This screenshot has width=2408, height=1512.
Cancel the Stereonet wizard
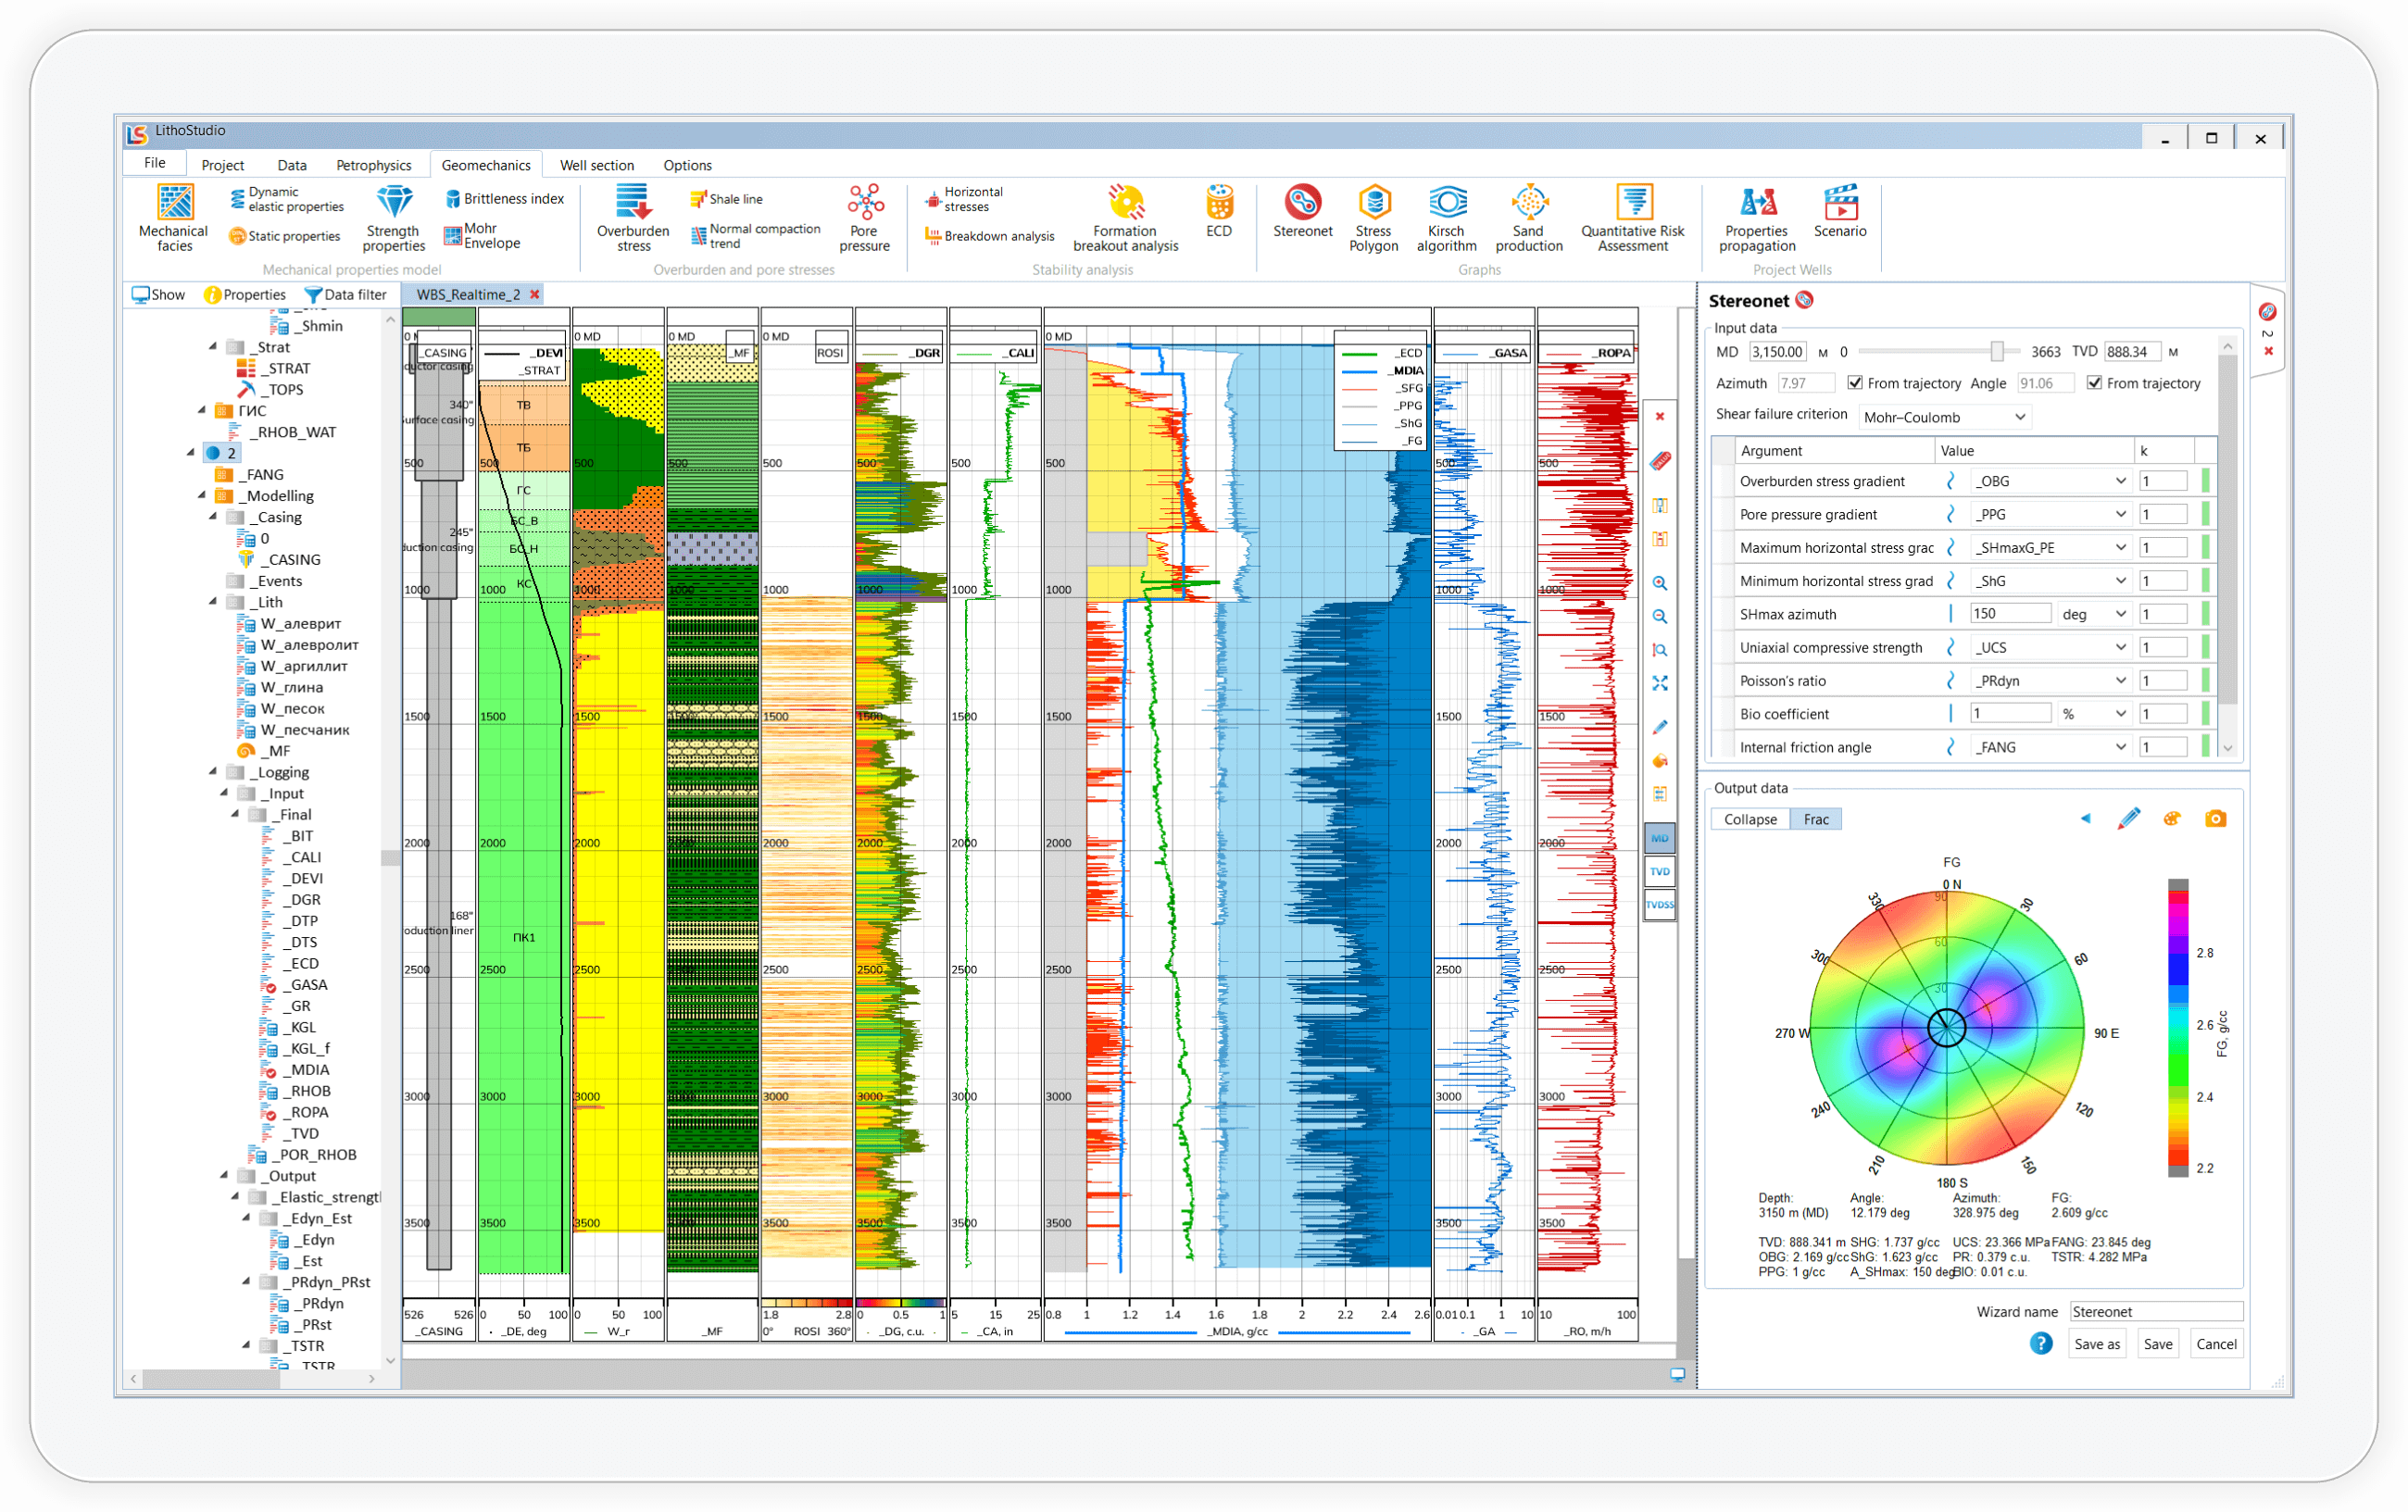pyautogui.click(x=2216, y=1344)
